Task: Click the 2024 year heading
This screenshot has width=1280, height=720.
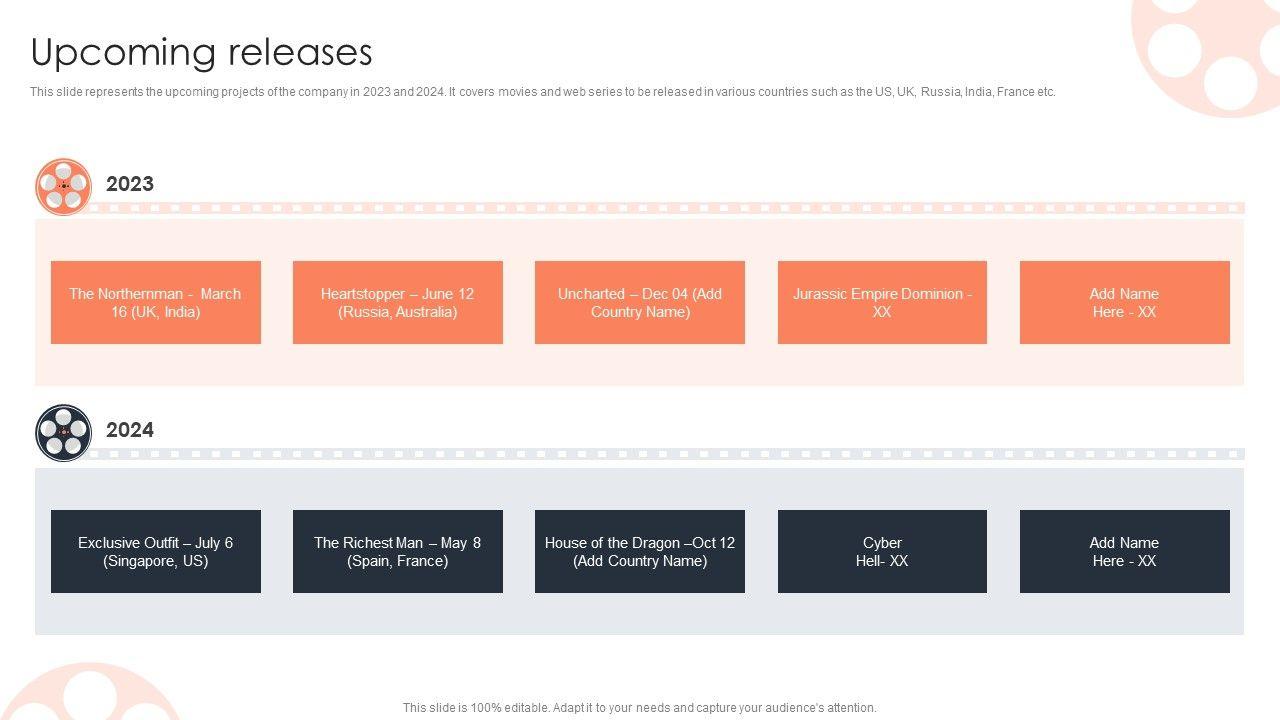Action: pyautogui.click(x=130, y=430)
